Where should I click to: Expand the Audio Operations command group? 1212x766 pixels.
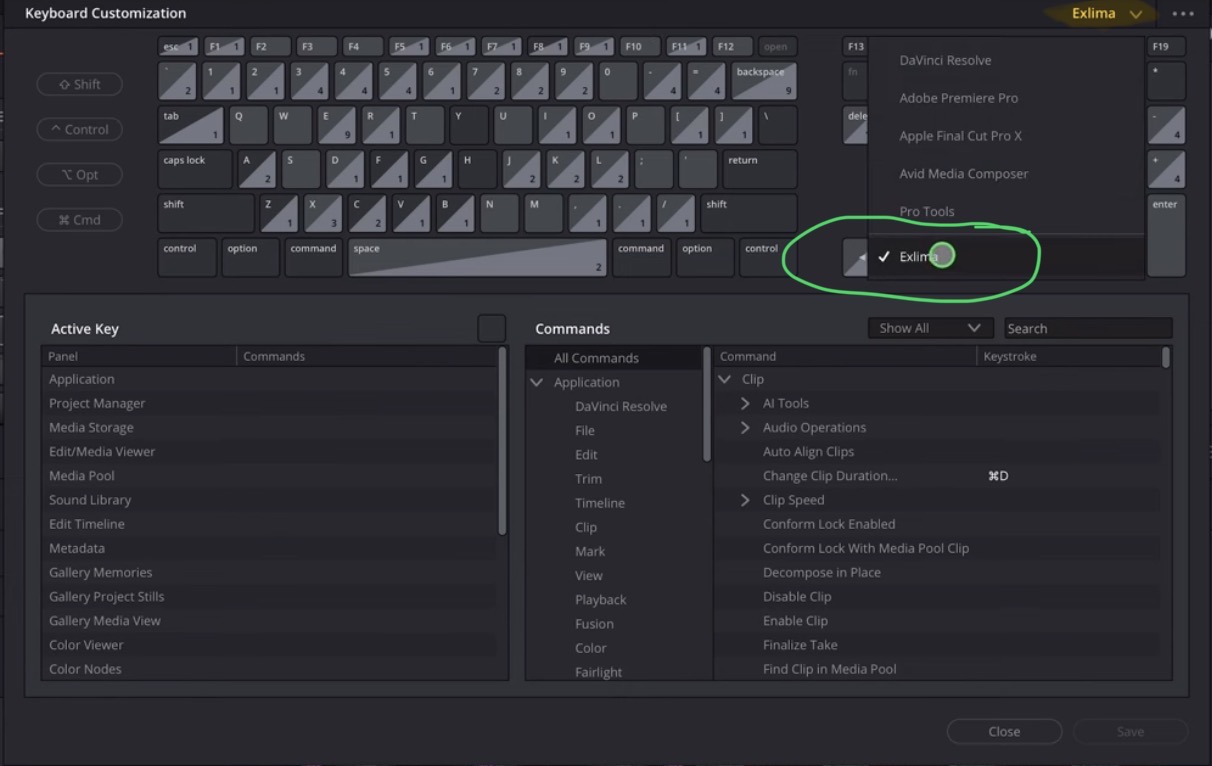point(745,427)
